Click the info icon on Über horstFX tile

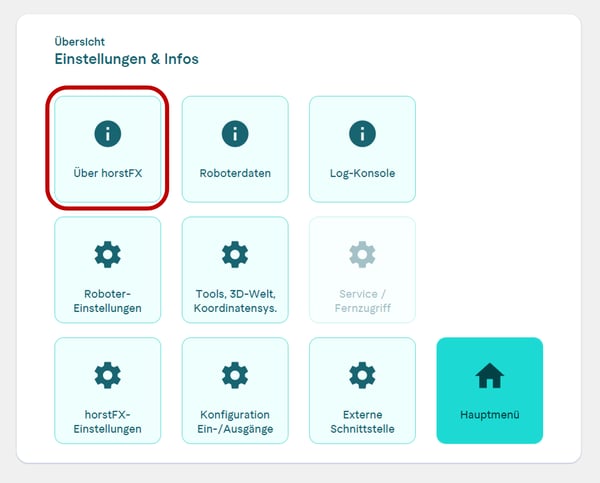pos(107,133)
